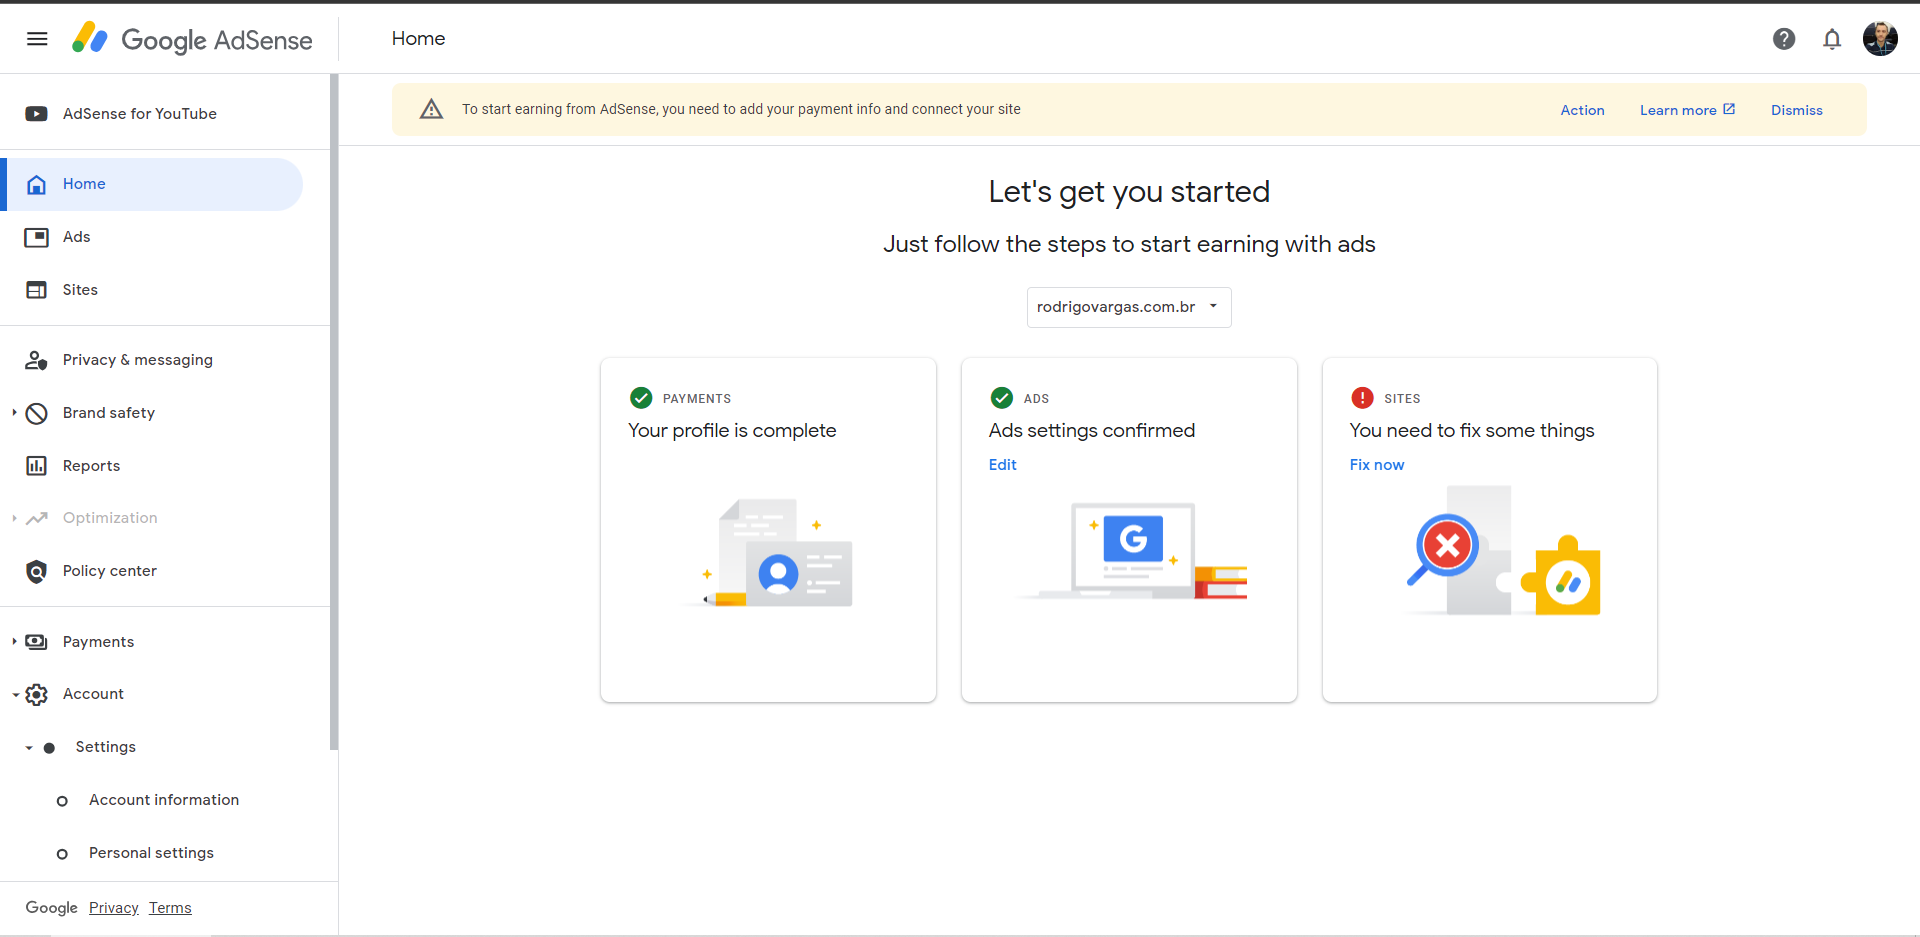The height and width of the screenshot is (937, 1920).
Task: Dismiss the warning banner
Action: pyautogui.click(x=1796, y=110)
